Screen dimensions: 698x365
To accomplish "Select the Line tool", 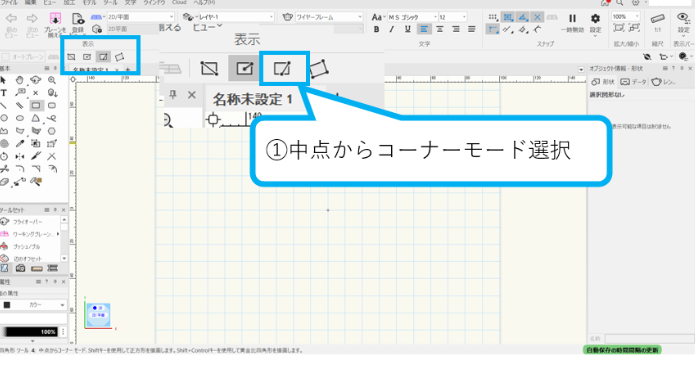I will coord(4,105).
